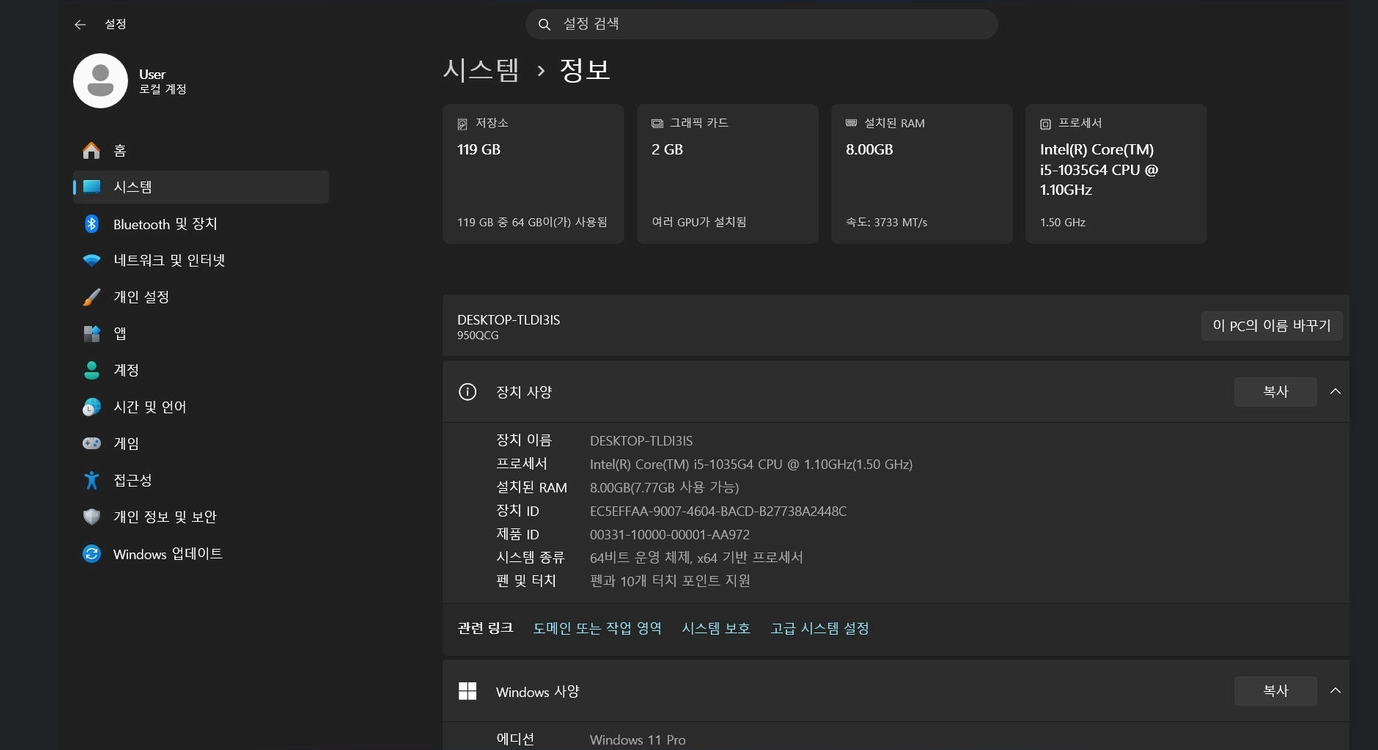Image resolution: width=1378 pixels, height=750 pixels.
Task: Copy device specs with 장치 사양 복사 button
Action: (1275, 392)
